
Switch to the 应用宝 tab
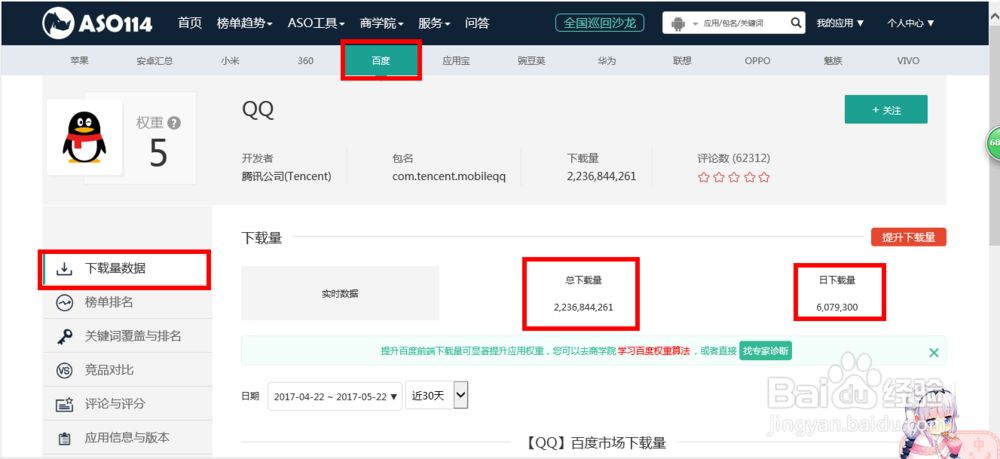pos(456,61)
